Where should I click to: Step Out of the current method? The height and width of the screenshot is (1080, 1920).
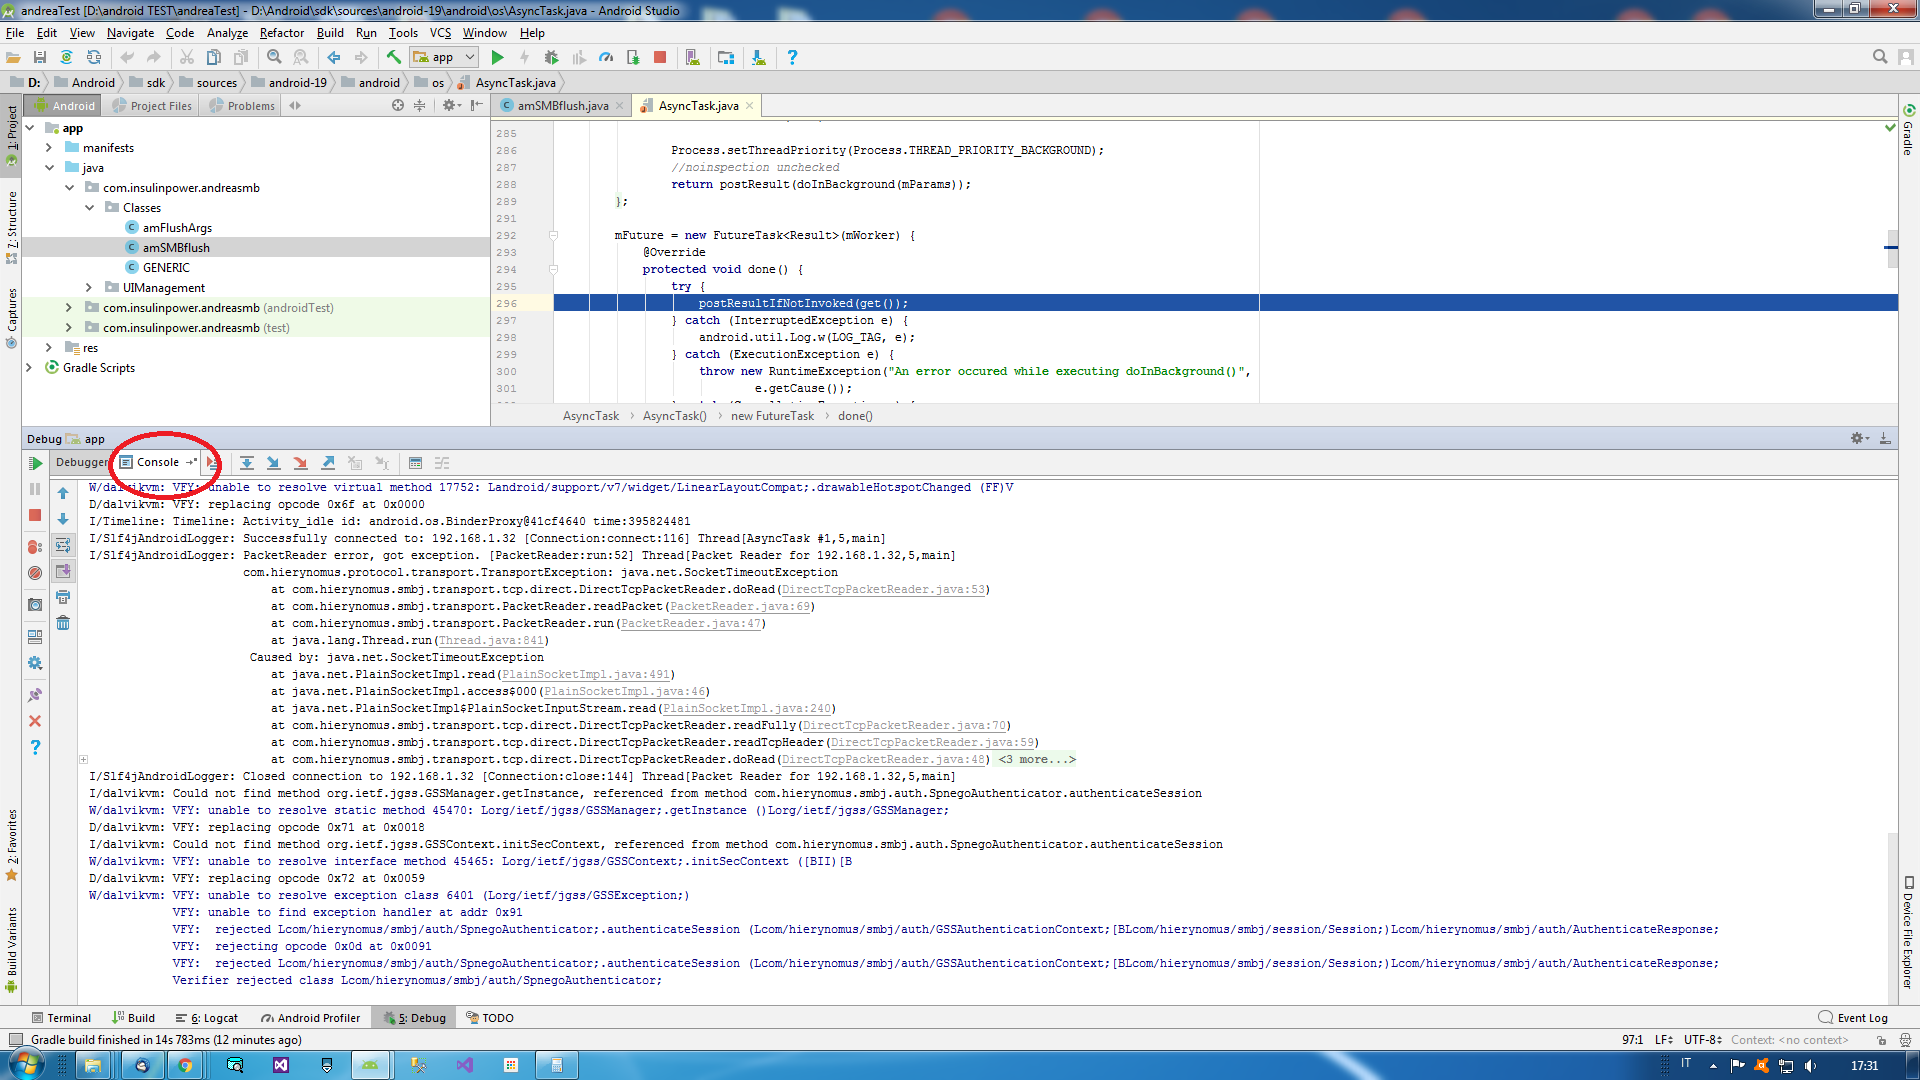(x=328, y=462)
